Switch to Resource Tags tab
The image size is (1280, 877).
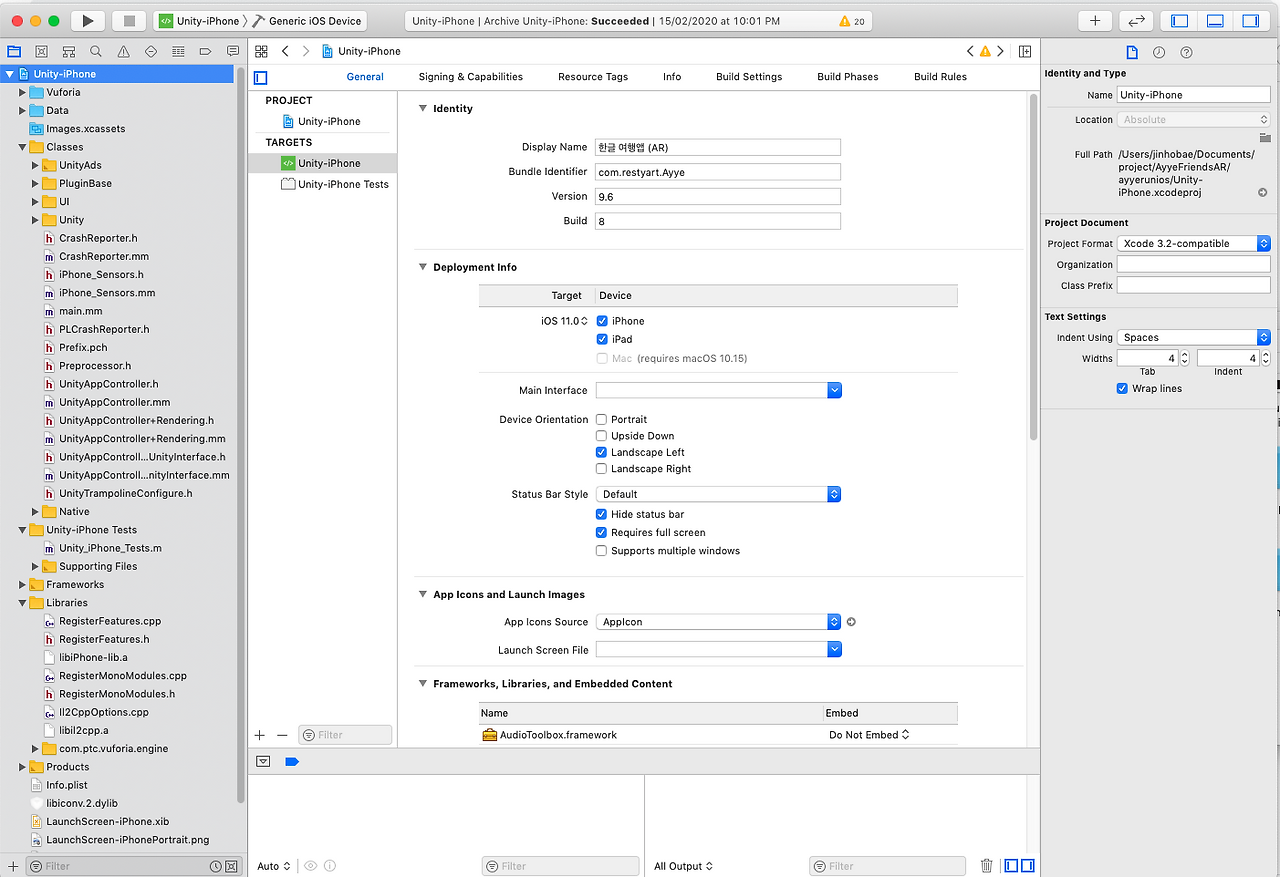point(593,77)
